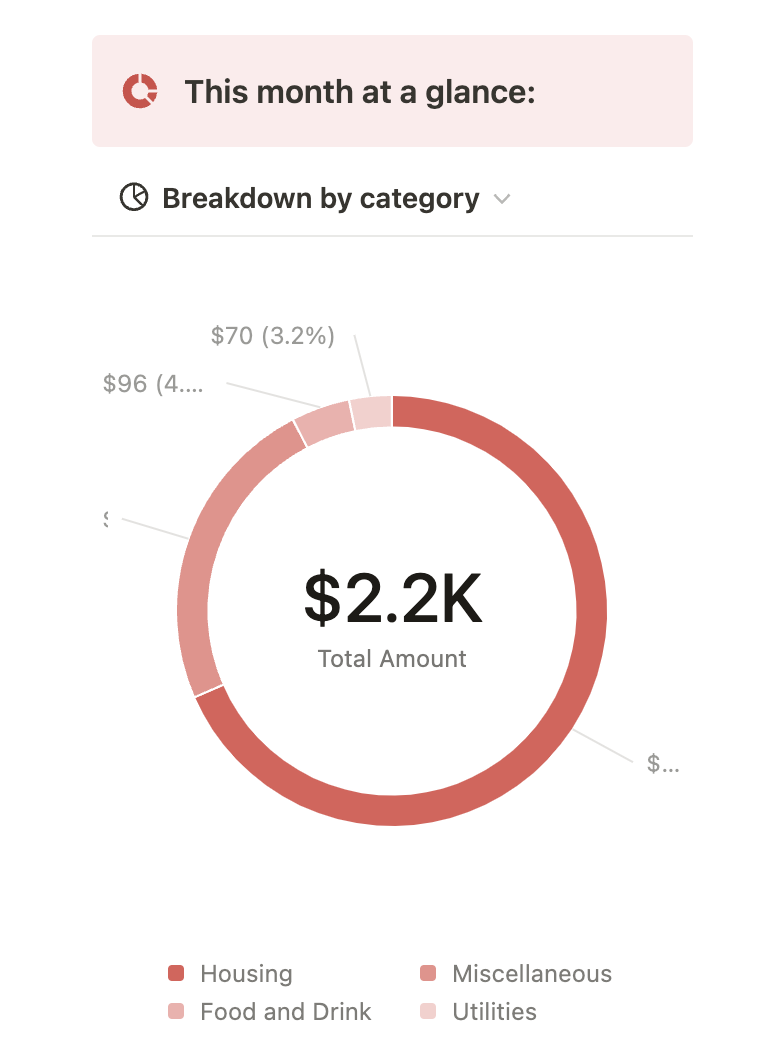
Task: Select the Utilities segment of the donut chart
Action: tap(371, 413)
